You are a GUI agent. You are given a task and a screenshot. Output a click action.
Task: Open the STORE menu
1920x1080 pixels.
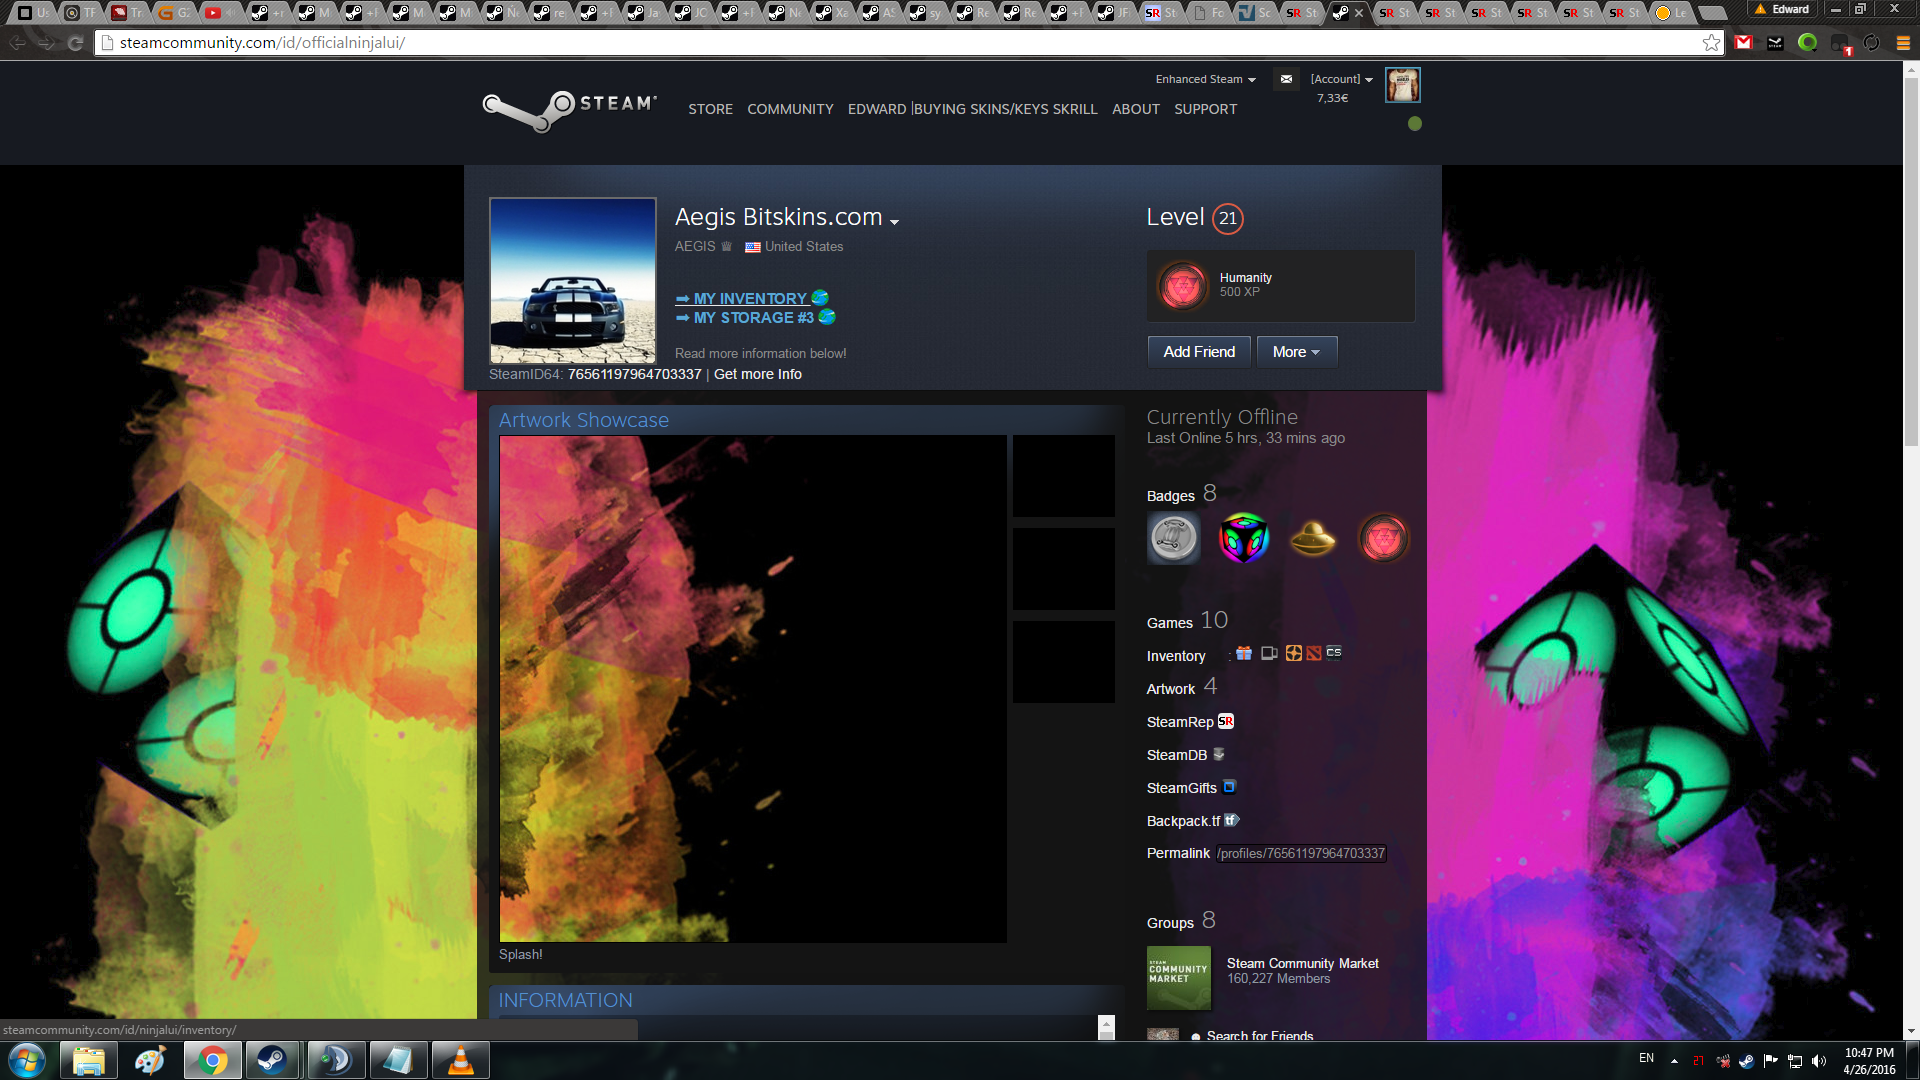[710, 109]
